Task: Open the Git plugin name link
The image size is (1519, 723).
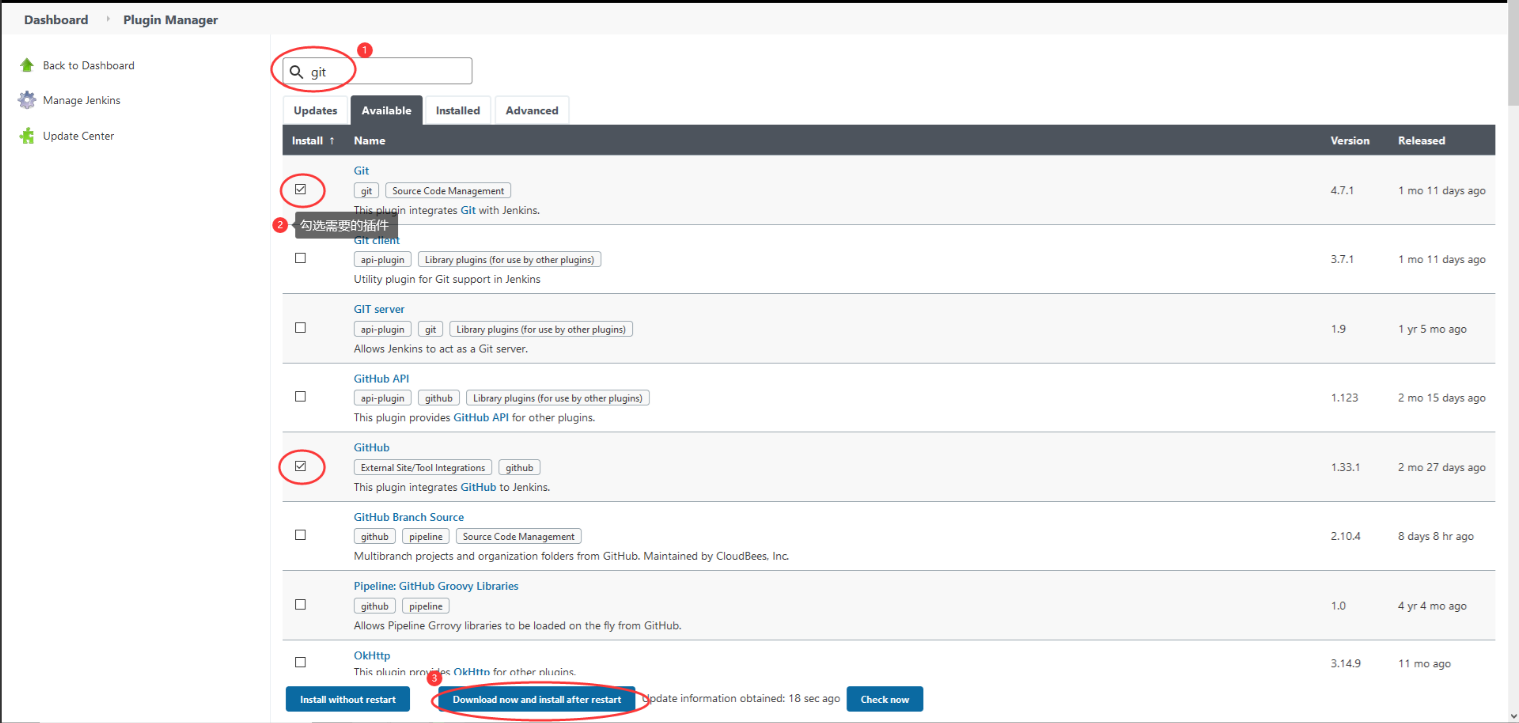Action: [x=361, y=171]
